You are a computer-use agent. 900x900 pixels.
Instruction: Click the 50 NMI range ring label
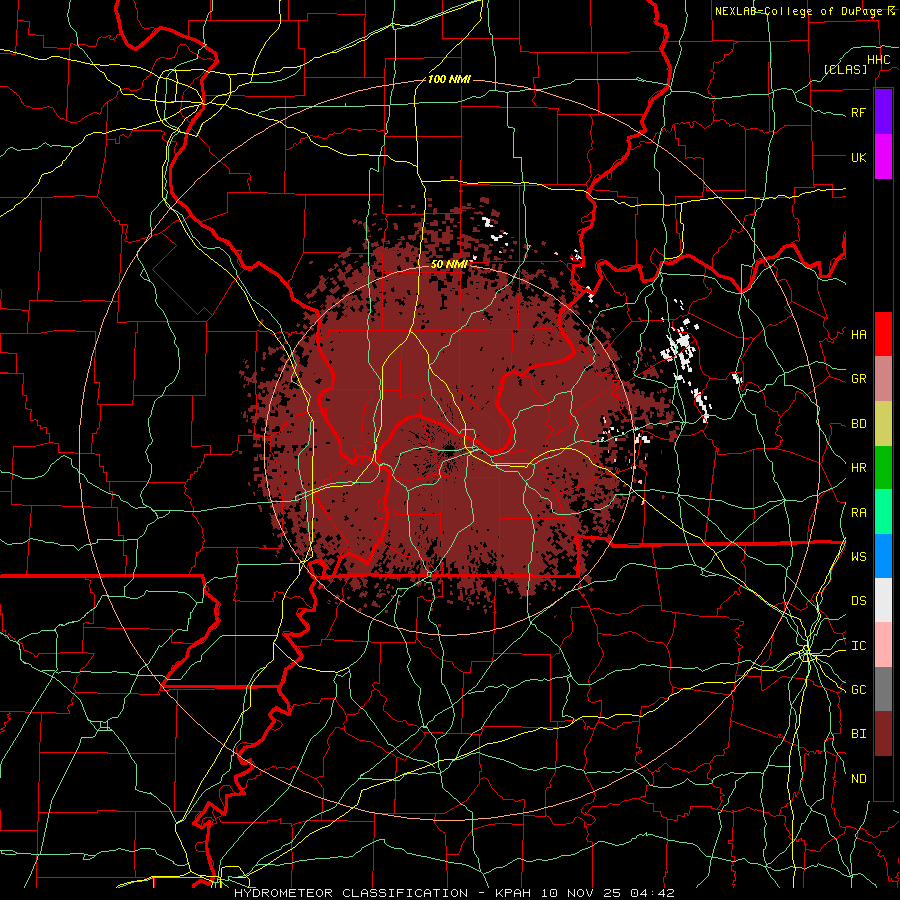[448, 264]
